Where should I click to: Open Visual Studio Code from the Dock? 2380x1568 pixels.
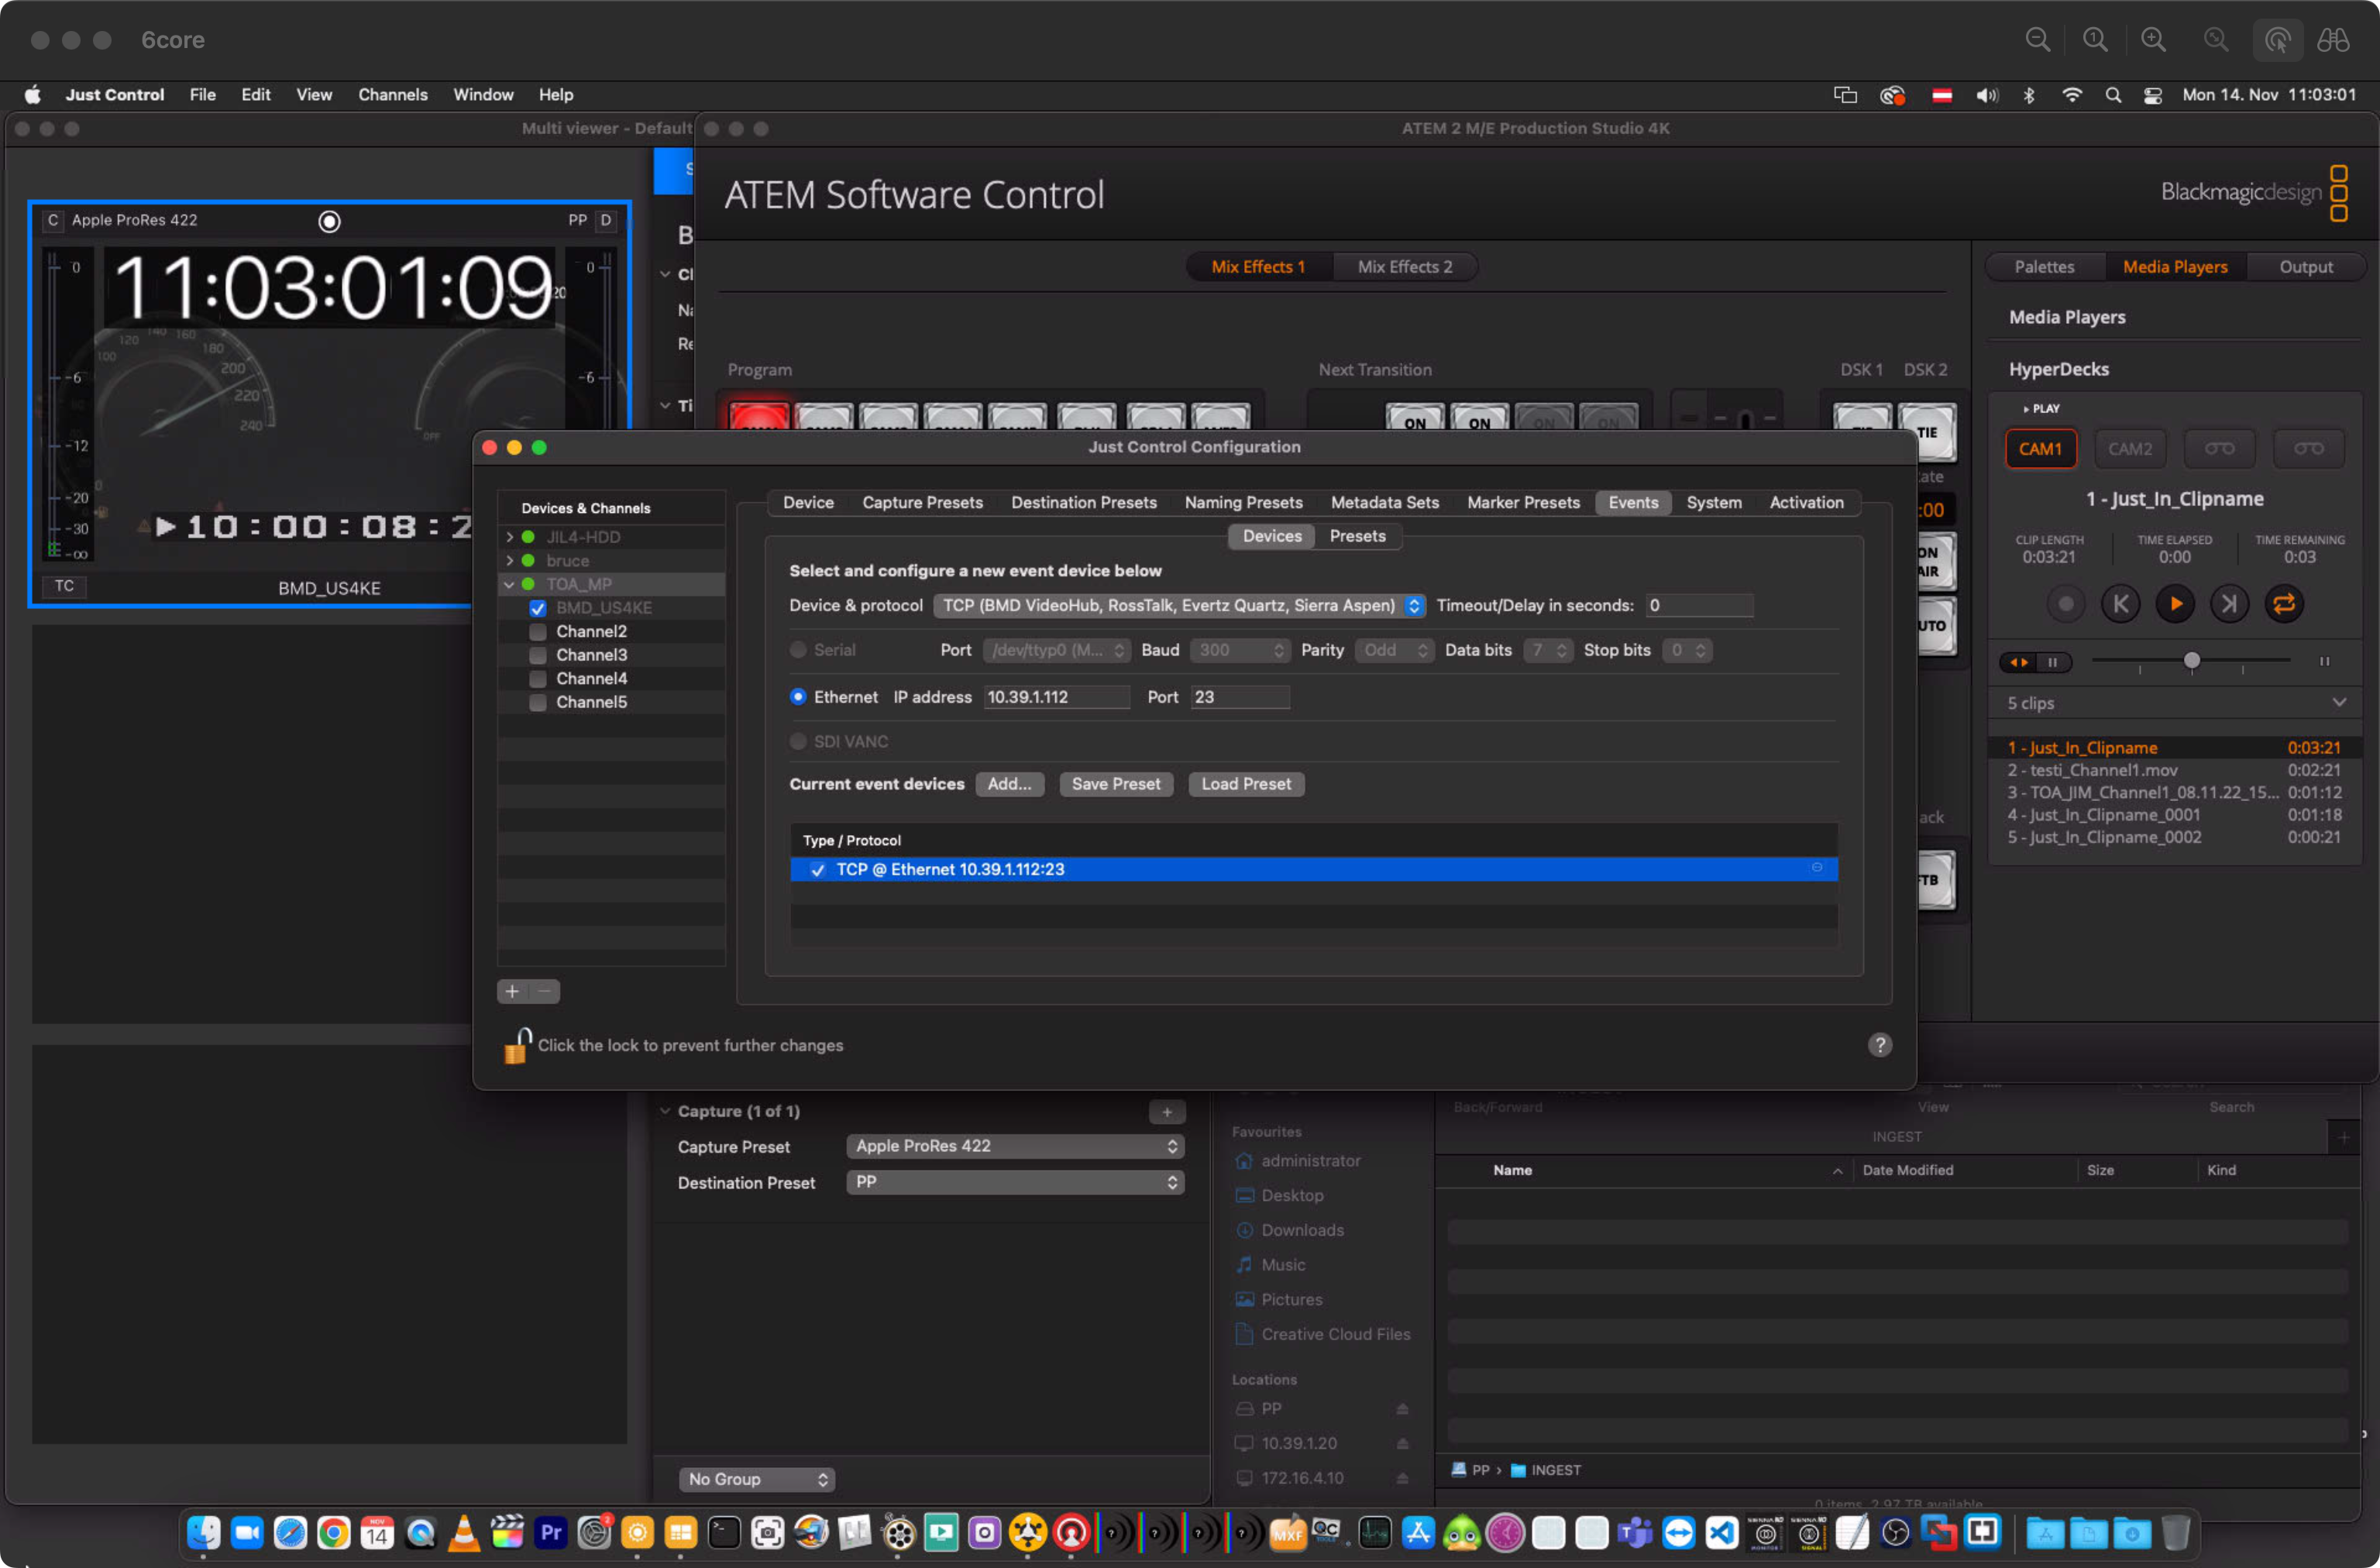pyautogui.click(x=1722, y=1532)
